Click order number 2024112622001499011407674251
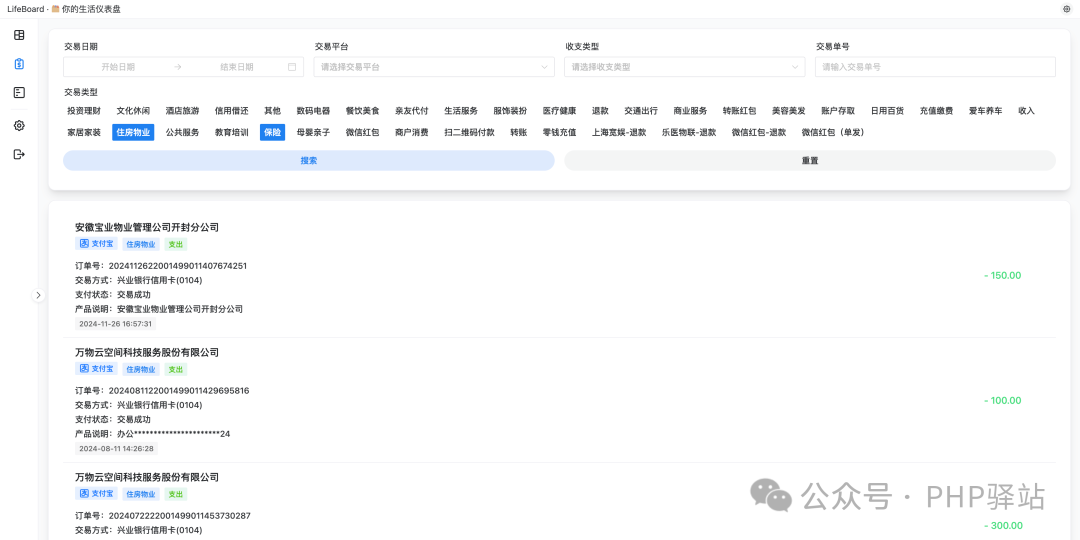The width and height of the screenshot is (1080, 540). 178,266
